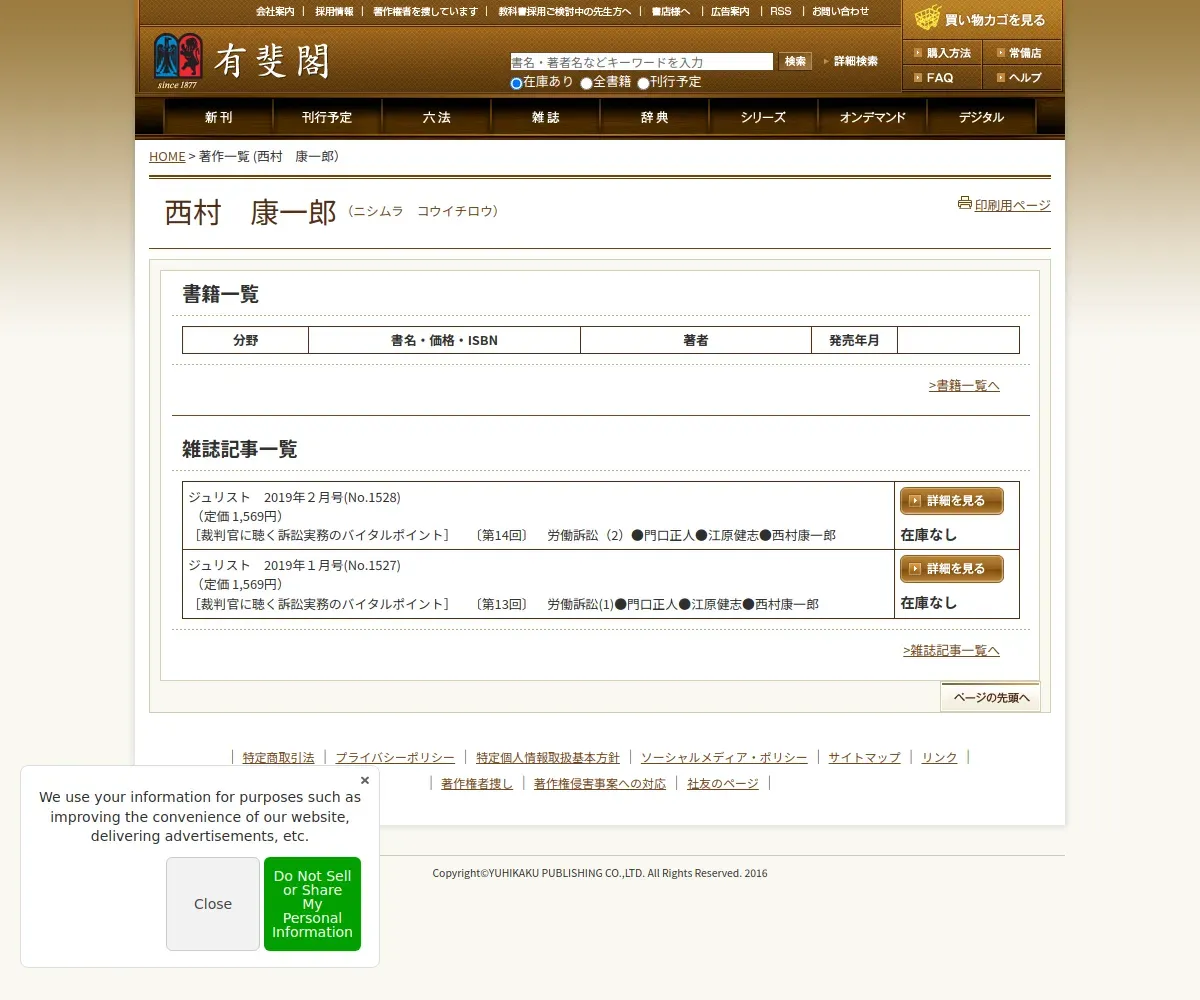This screenshot has width=1200, height=1000.
Task: Click the 書名・価格・ISBN column header
Action: click(x=444, y=340)
